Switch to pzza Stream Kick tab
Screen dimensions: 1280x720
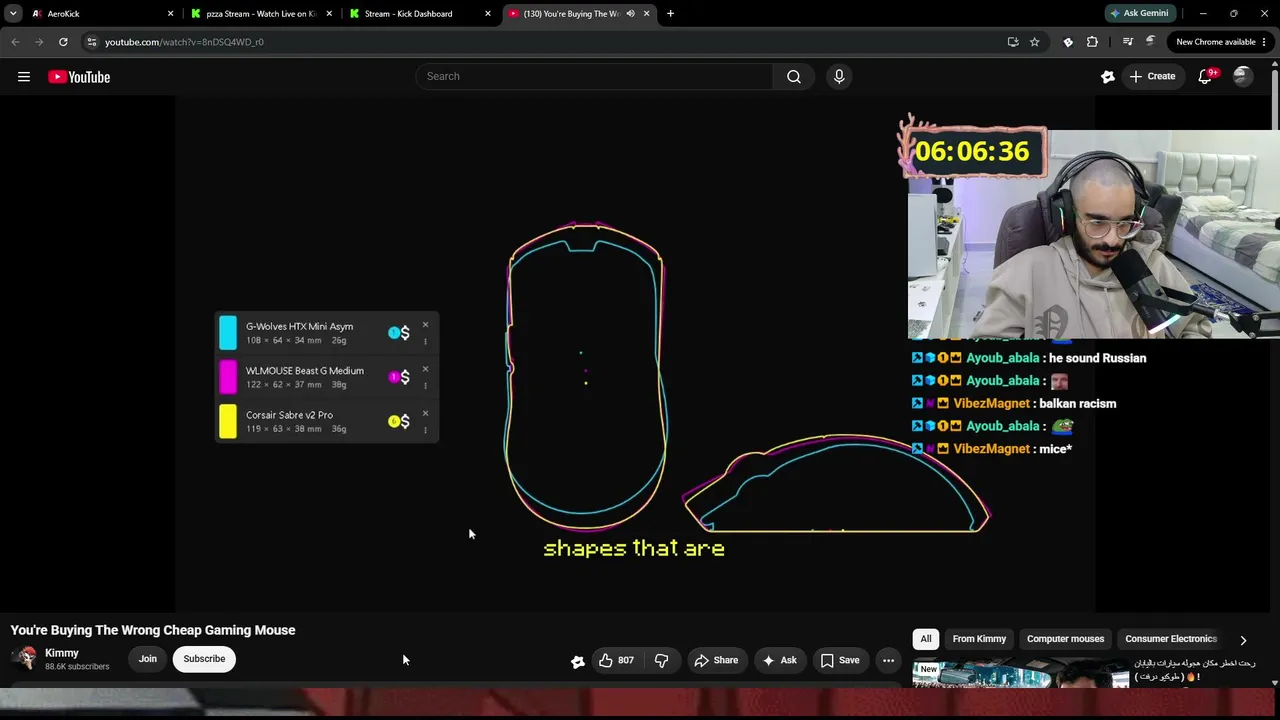point(262,14)
